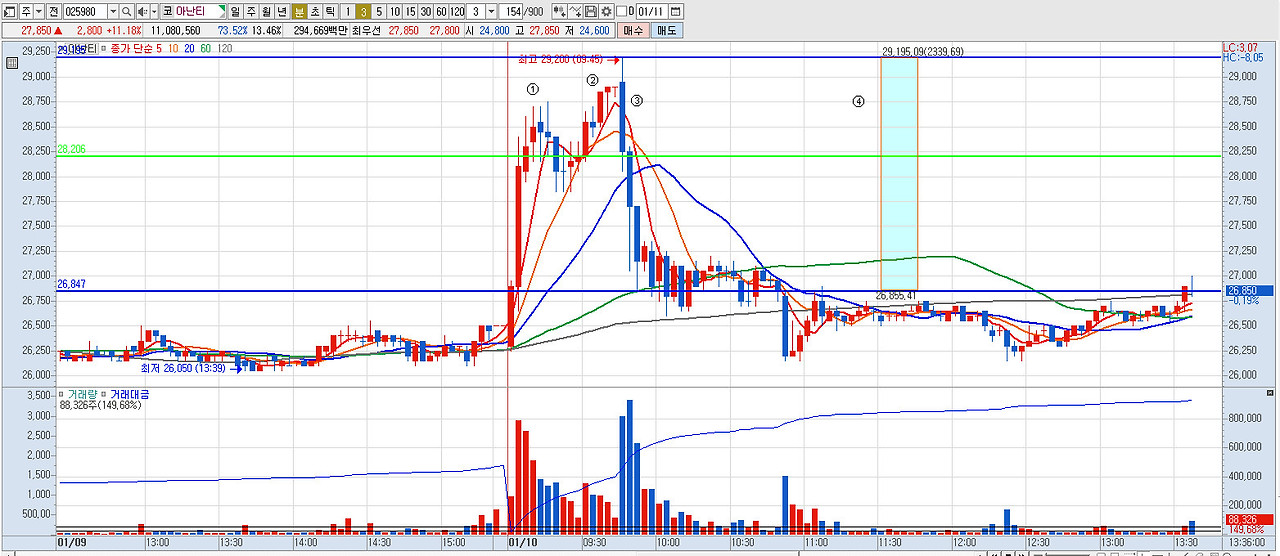Click the date field 01/11
Image resolution: width=1280 pixels, height=556 pixels.
[x=652, y=12]
